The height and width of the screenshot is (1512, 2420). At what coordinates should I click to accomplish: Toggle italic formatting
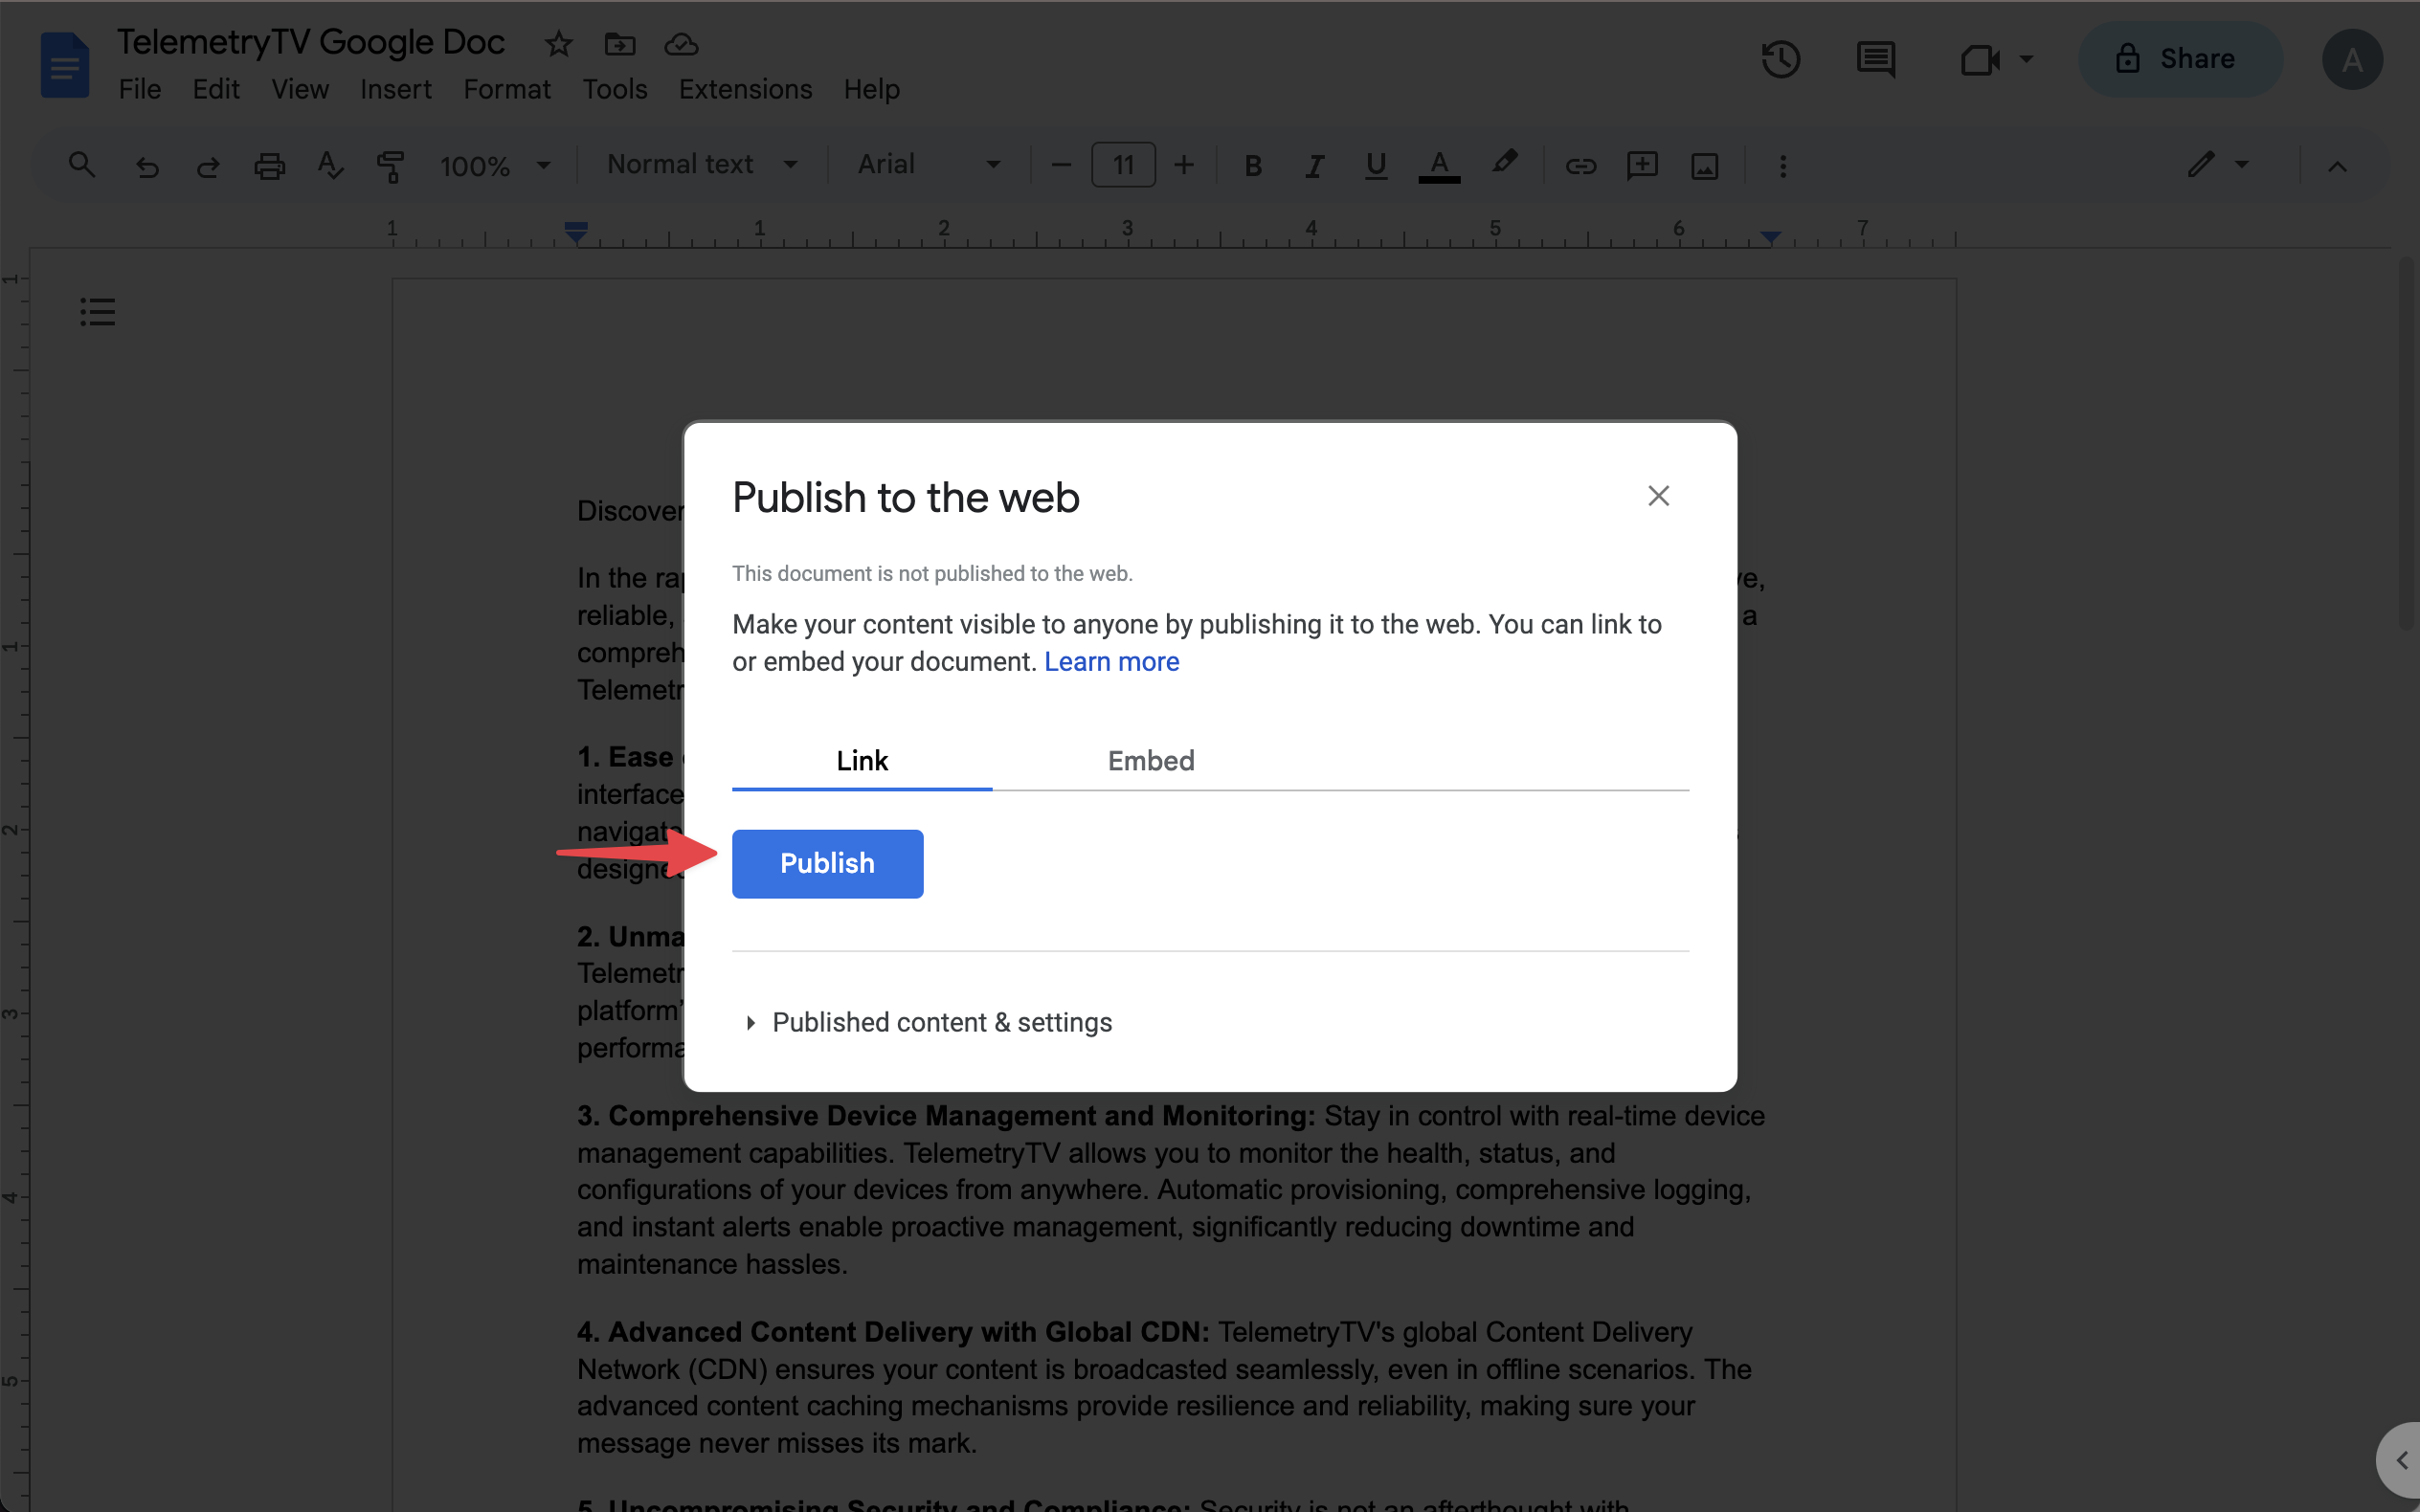1314,165
